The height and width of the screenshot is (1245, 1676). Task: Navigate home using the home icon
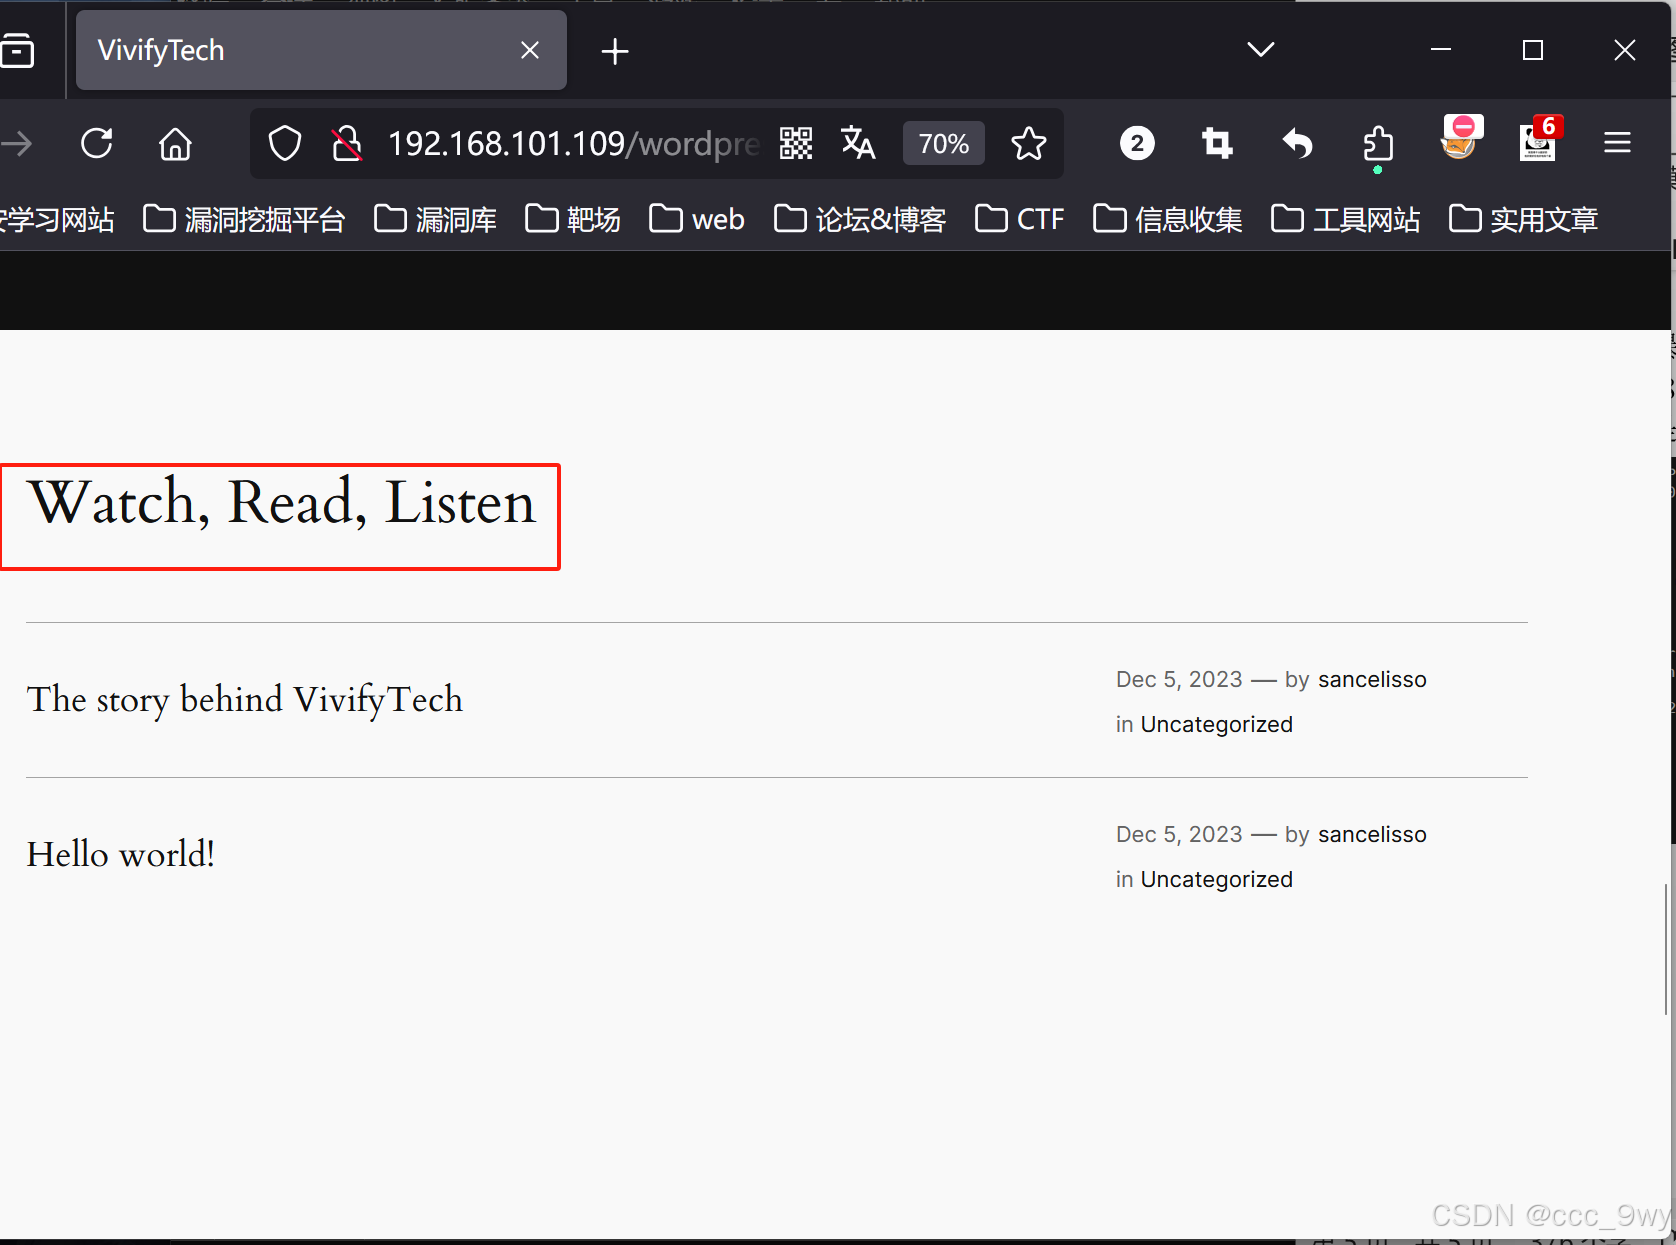click(x=174, y=143)
